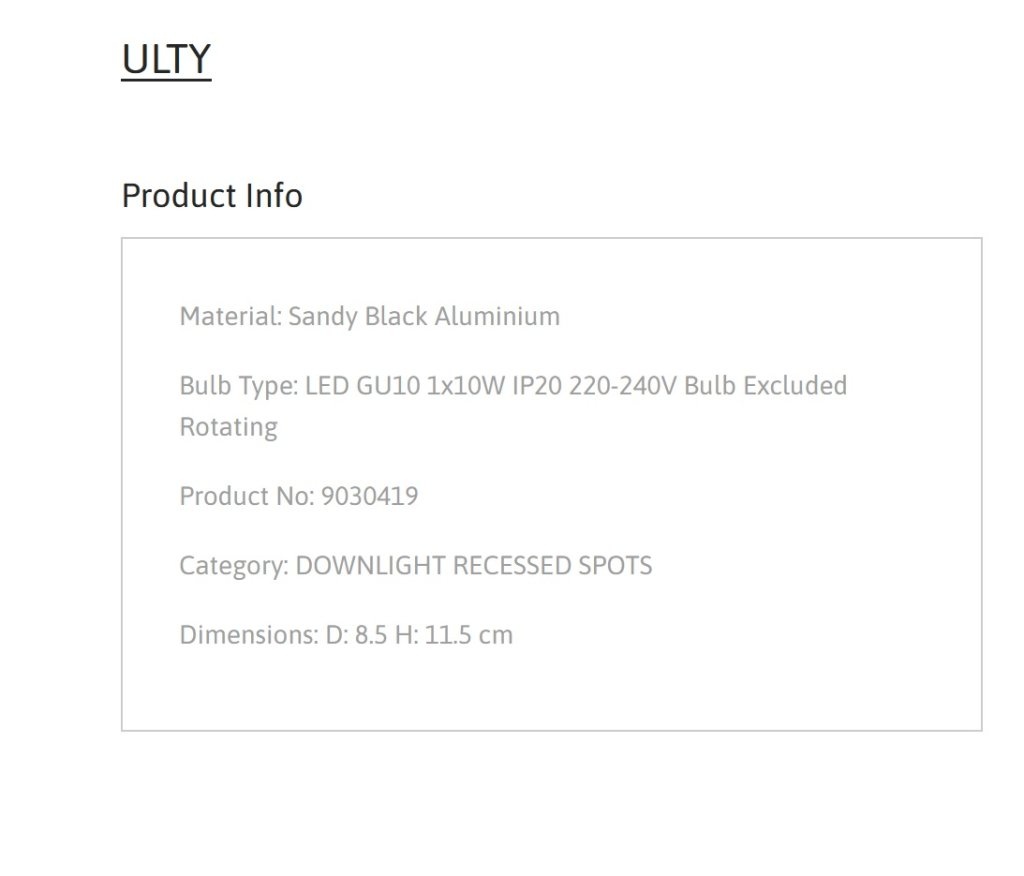Click the Bulb Type specification text
This screenshot has height=876, width=1024.
pos(513,406)
